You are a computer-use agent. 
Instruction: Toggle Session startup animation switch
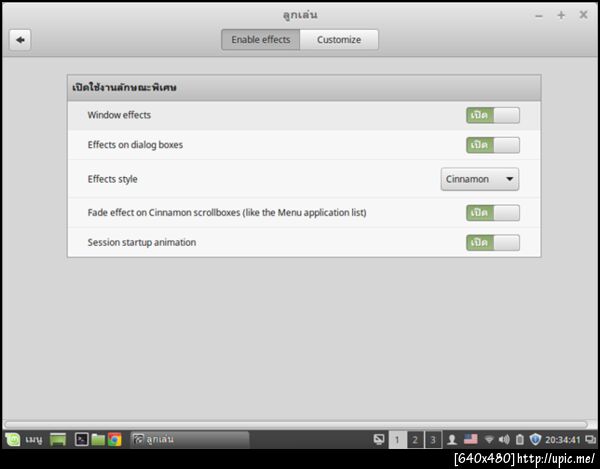(493, 243)
